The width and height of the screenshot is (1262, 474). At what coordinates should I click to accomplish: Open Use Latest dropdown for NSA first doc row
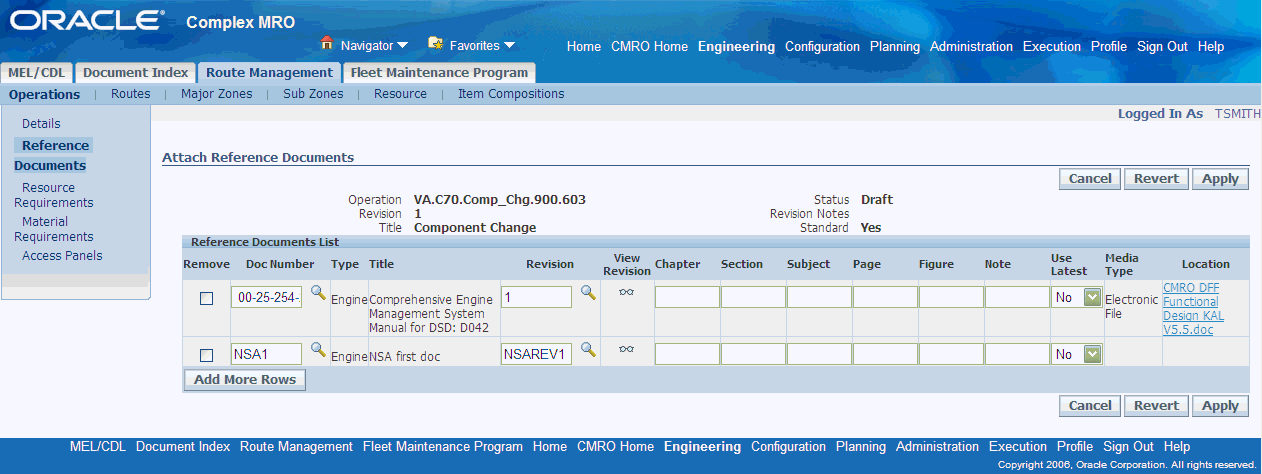tap(1093, 354)
